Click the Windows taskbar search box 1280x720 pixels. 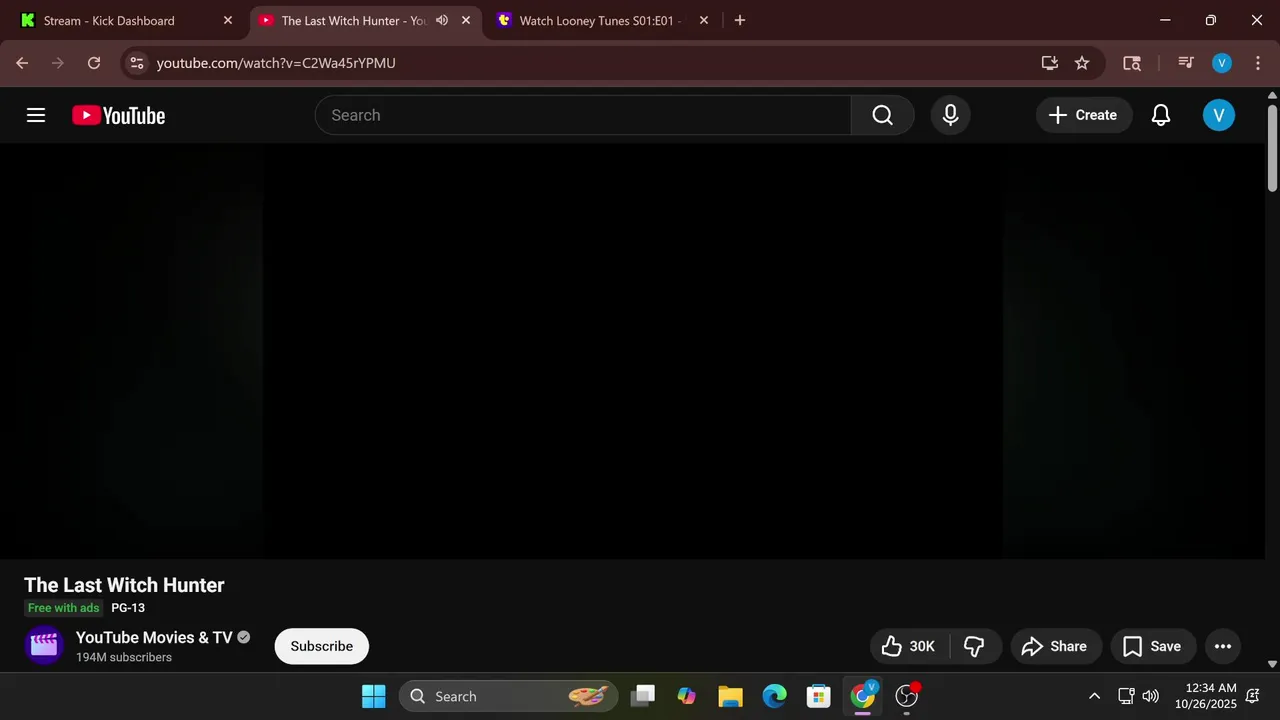pos(507,696)
